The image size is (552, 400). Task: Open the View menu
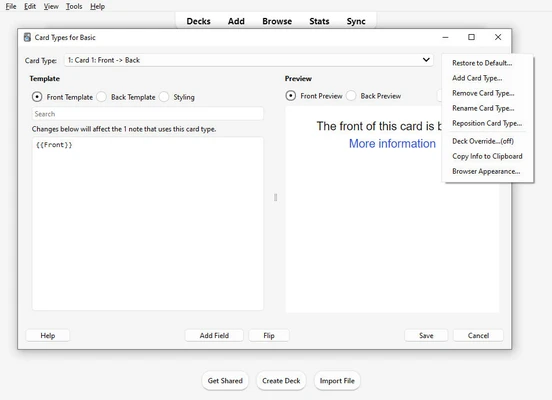51,6
